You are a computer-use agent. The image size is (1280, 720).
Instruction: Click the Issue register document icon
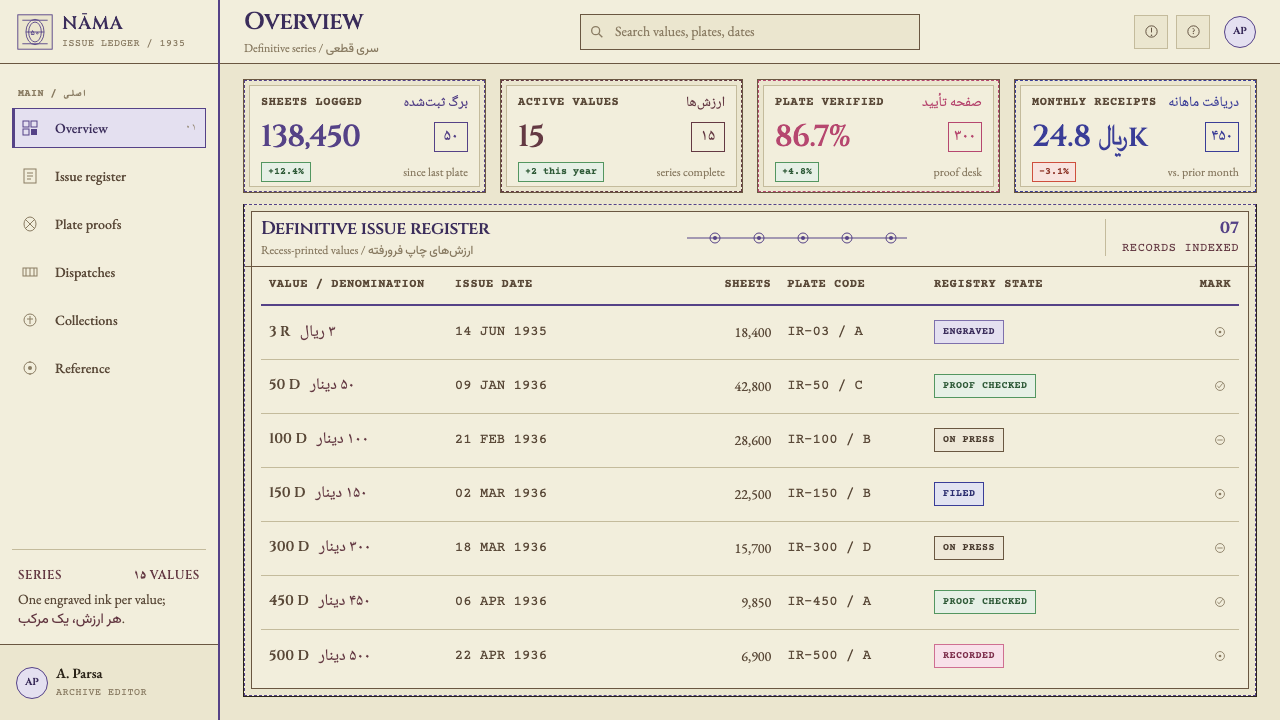tap(30, 176)
